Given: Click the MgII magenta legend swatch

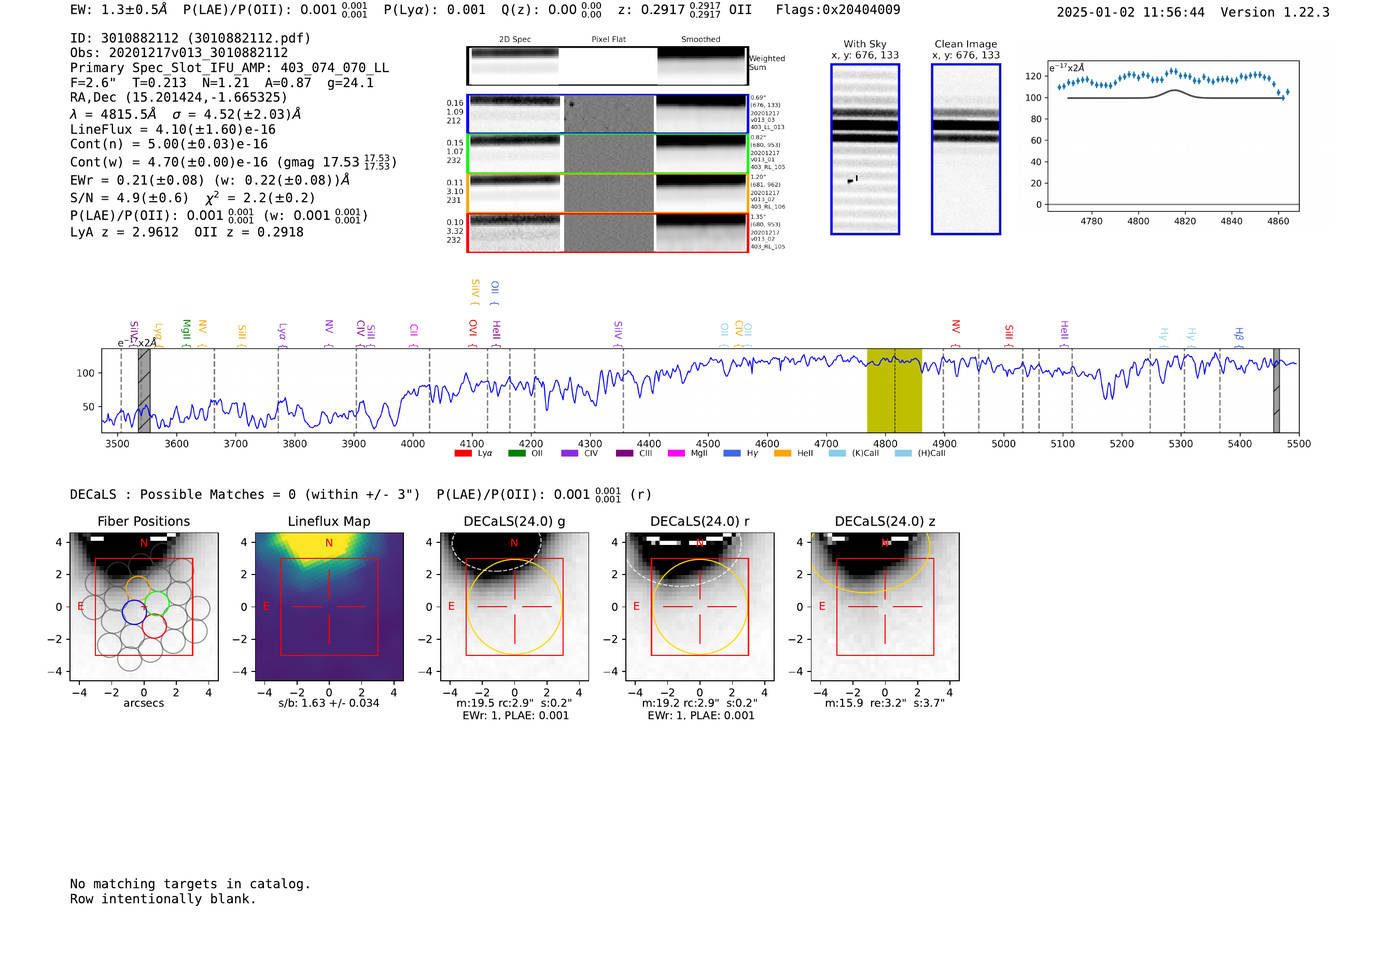Looking at the screenshot, I should (x=676, y=453).
